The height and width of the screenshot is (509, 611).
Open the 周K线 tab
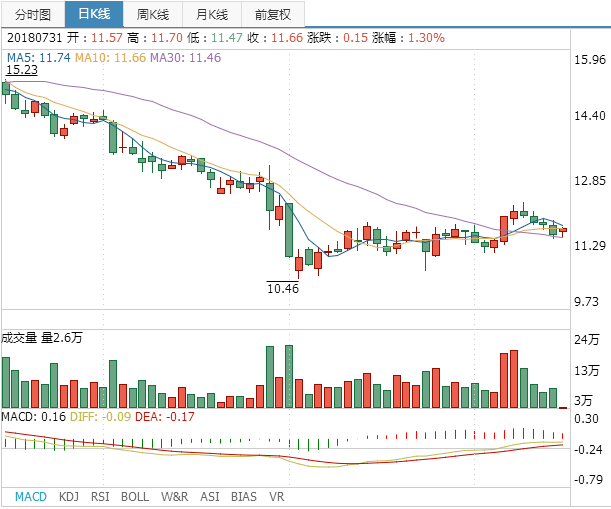click(x=153, y=14)
